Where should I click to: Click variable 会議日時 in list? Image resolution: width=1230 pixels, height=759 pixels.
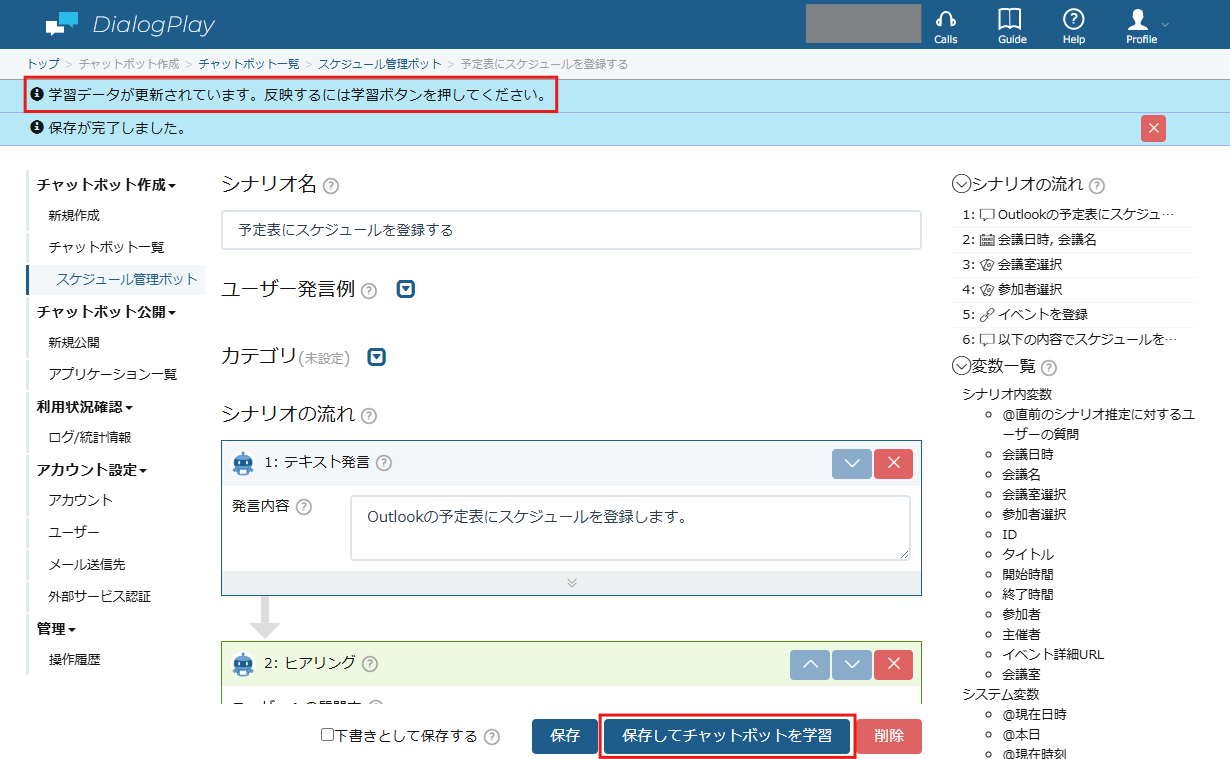click(1028, 454)
